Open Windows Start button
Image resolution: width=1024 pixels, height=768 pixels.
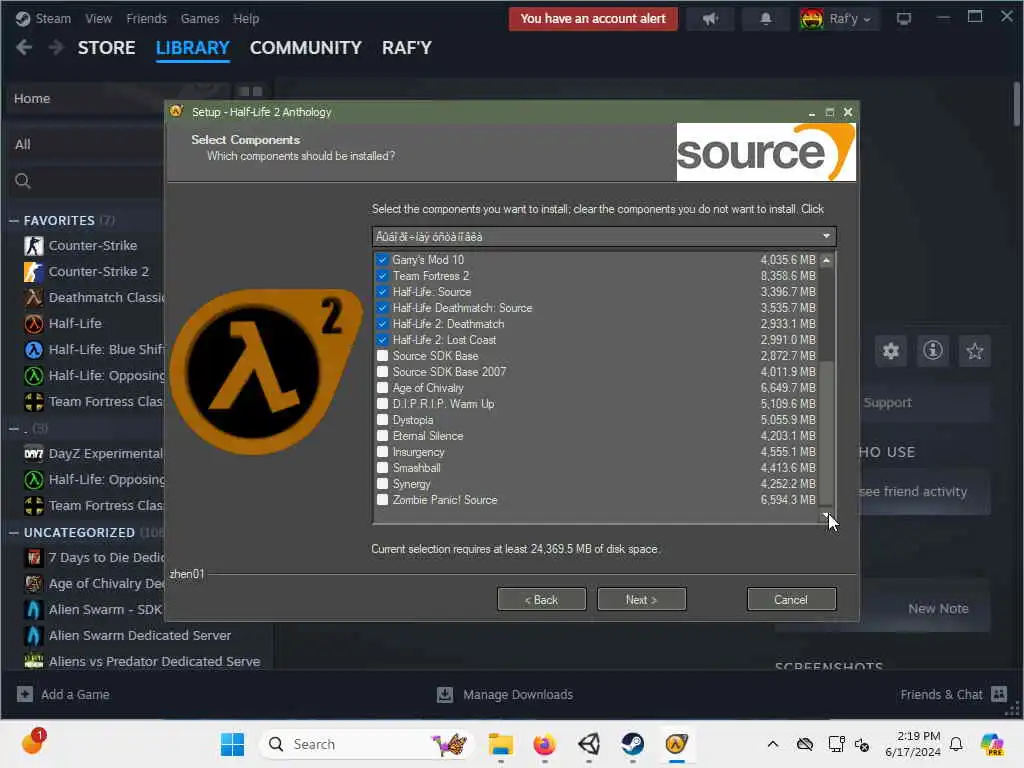click(232, 744)
